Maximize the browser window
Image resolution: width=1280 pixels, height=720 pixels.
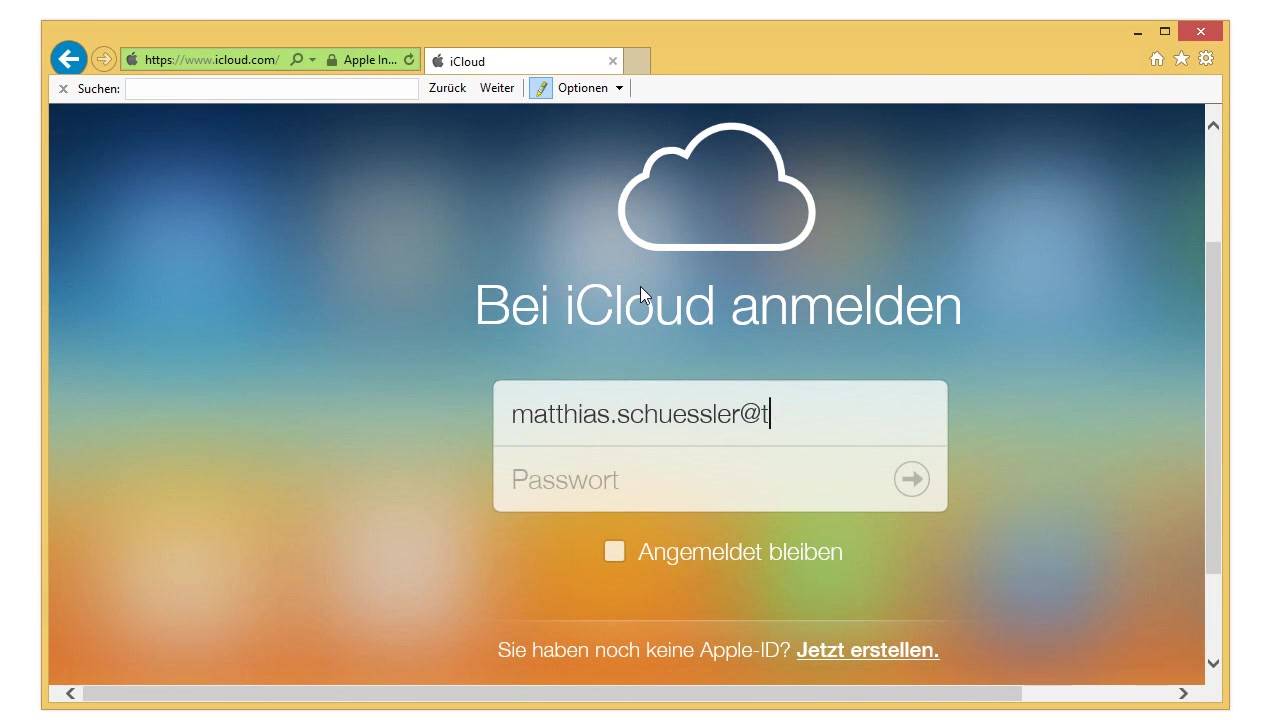pos(1165,32)
